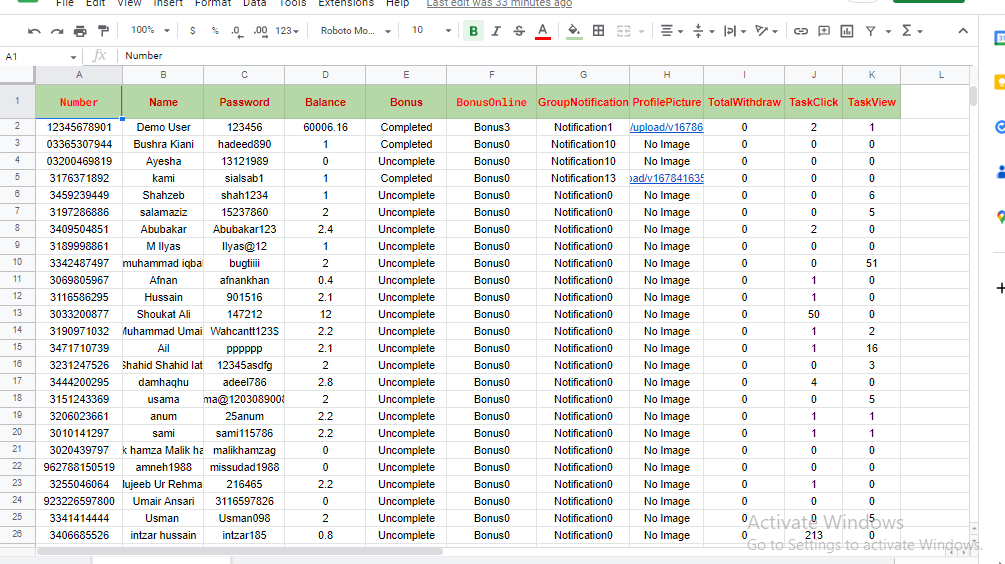This screenshot has height=564, width=1005.
Task: Open the last edit history link
Action: 499,4
